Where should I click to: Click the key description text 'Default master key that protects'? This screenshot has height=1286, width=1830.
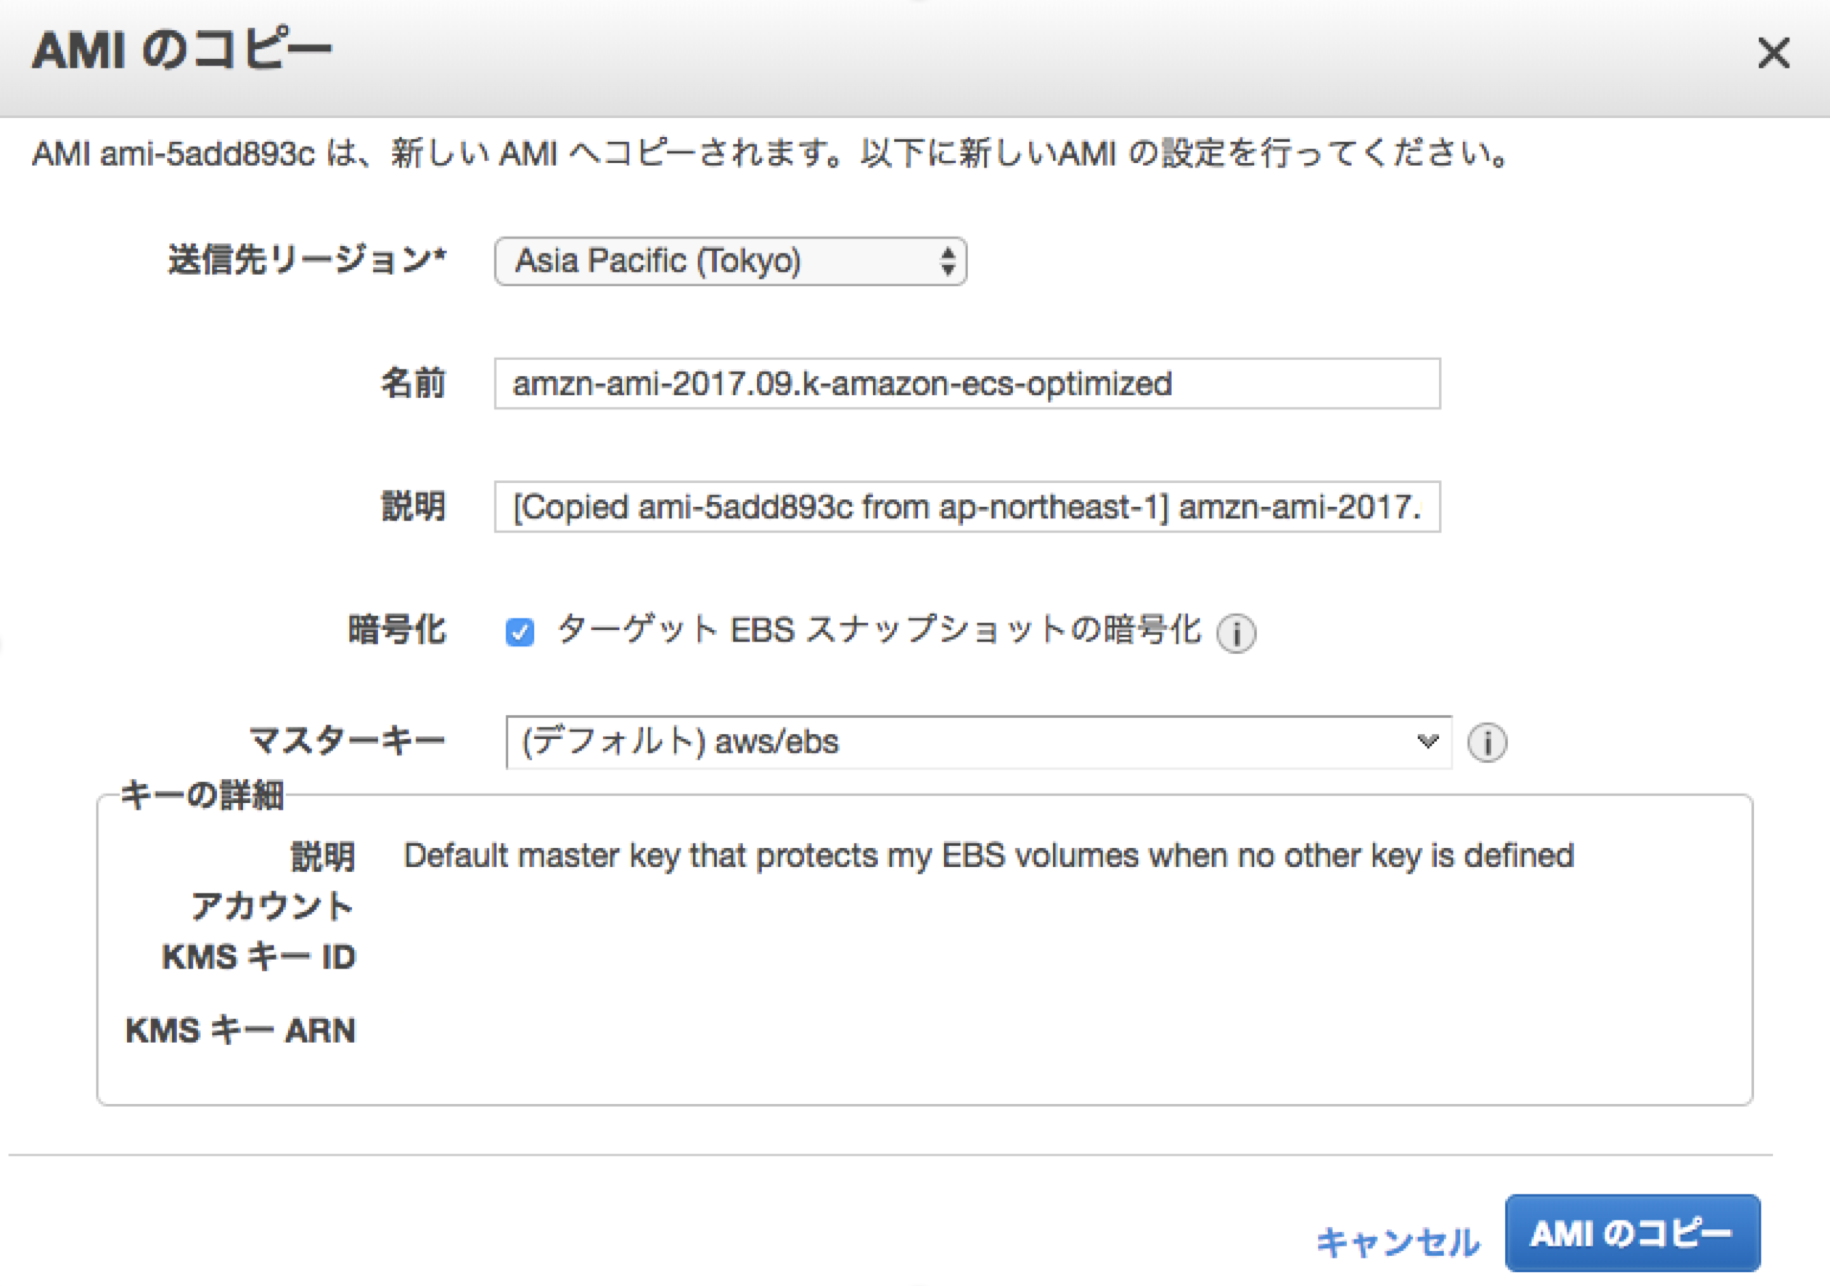(x=987, y=856)
